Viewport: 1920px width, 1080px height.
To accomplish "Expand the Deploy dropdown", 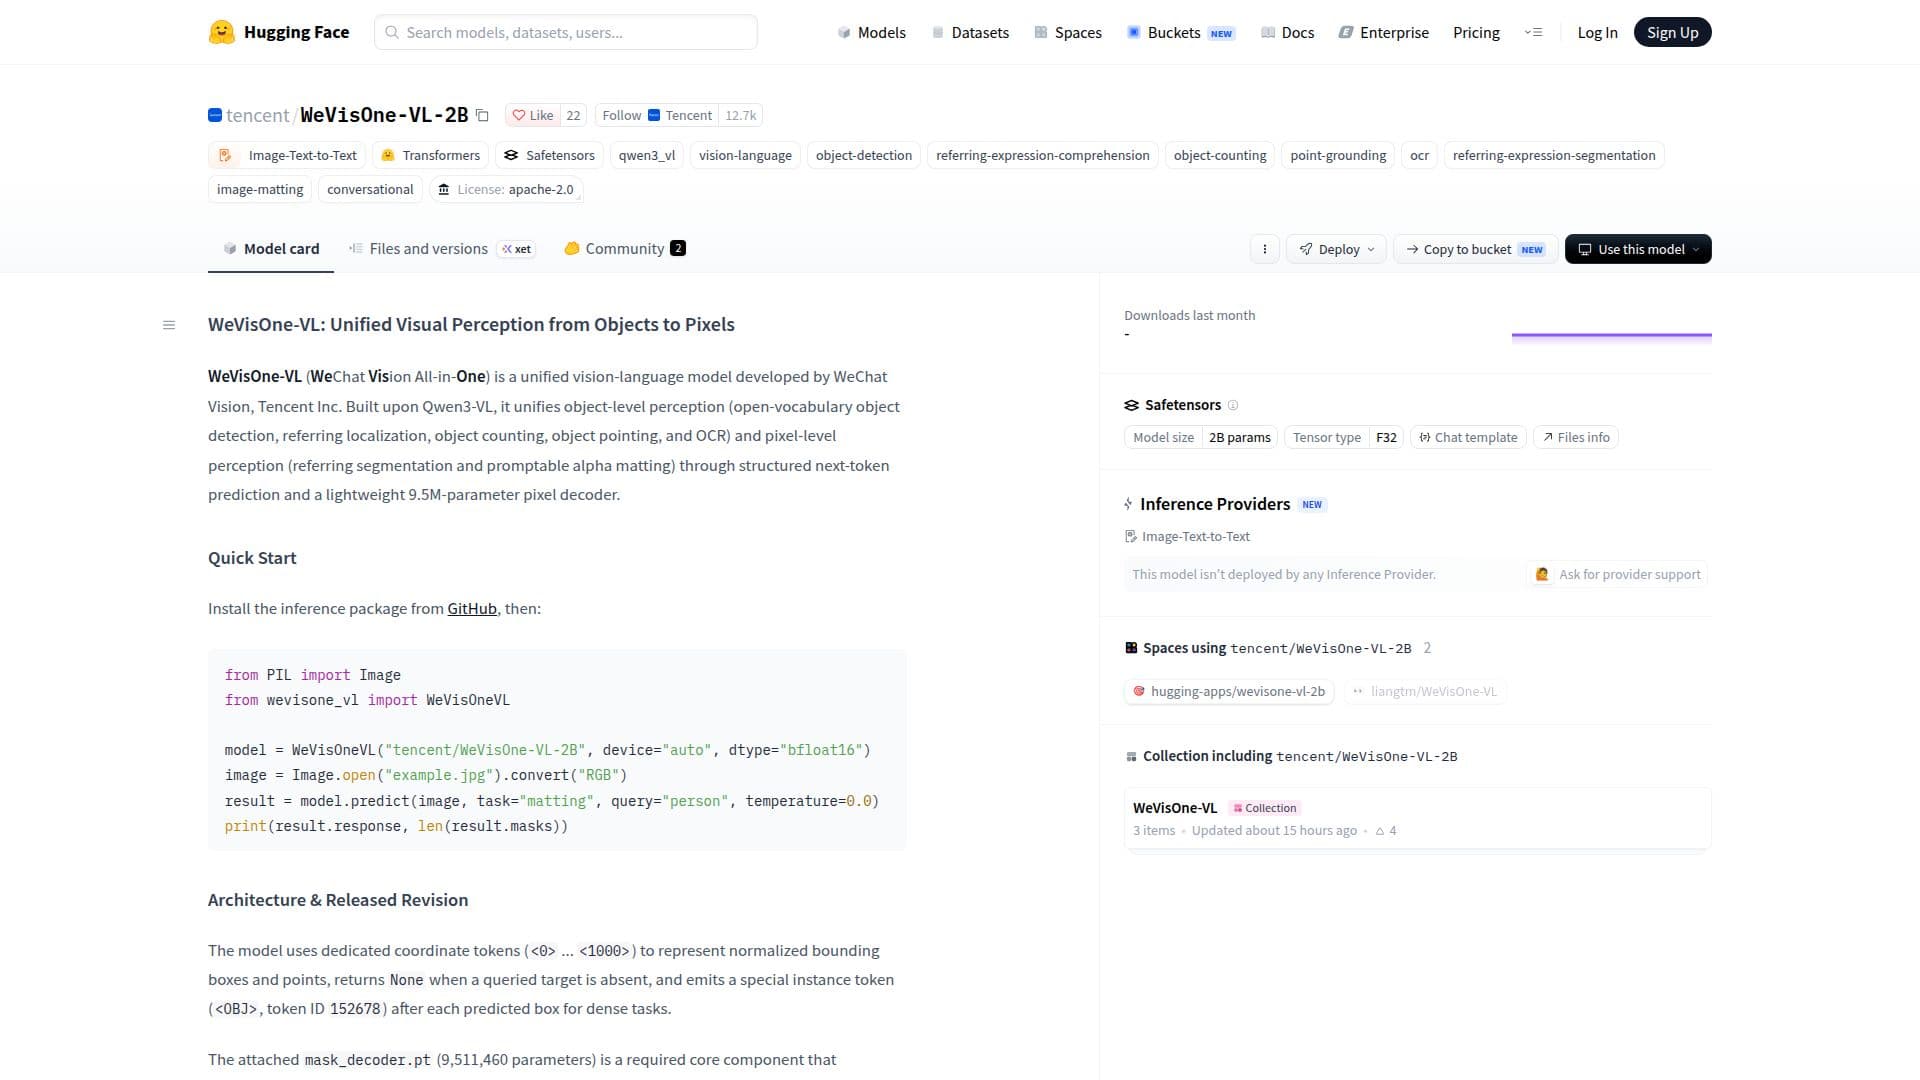I will pos(1336,249).
